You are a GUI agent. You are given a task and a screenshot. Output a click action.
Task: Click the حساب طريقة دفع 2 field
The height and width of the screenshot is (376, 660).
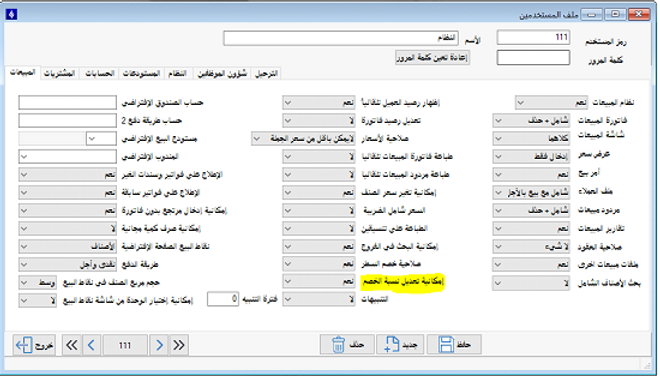[x=67, y=120]
